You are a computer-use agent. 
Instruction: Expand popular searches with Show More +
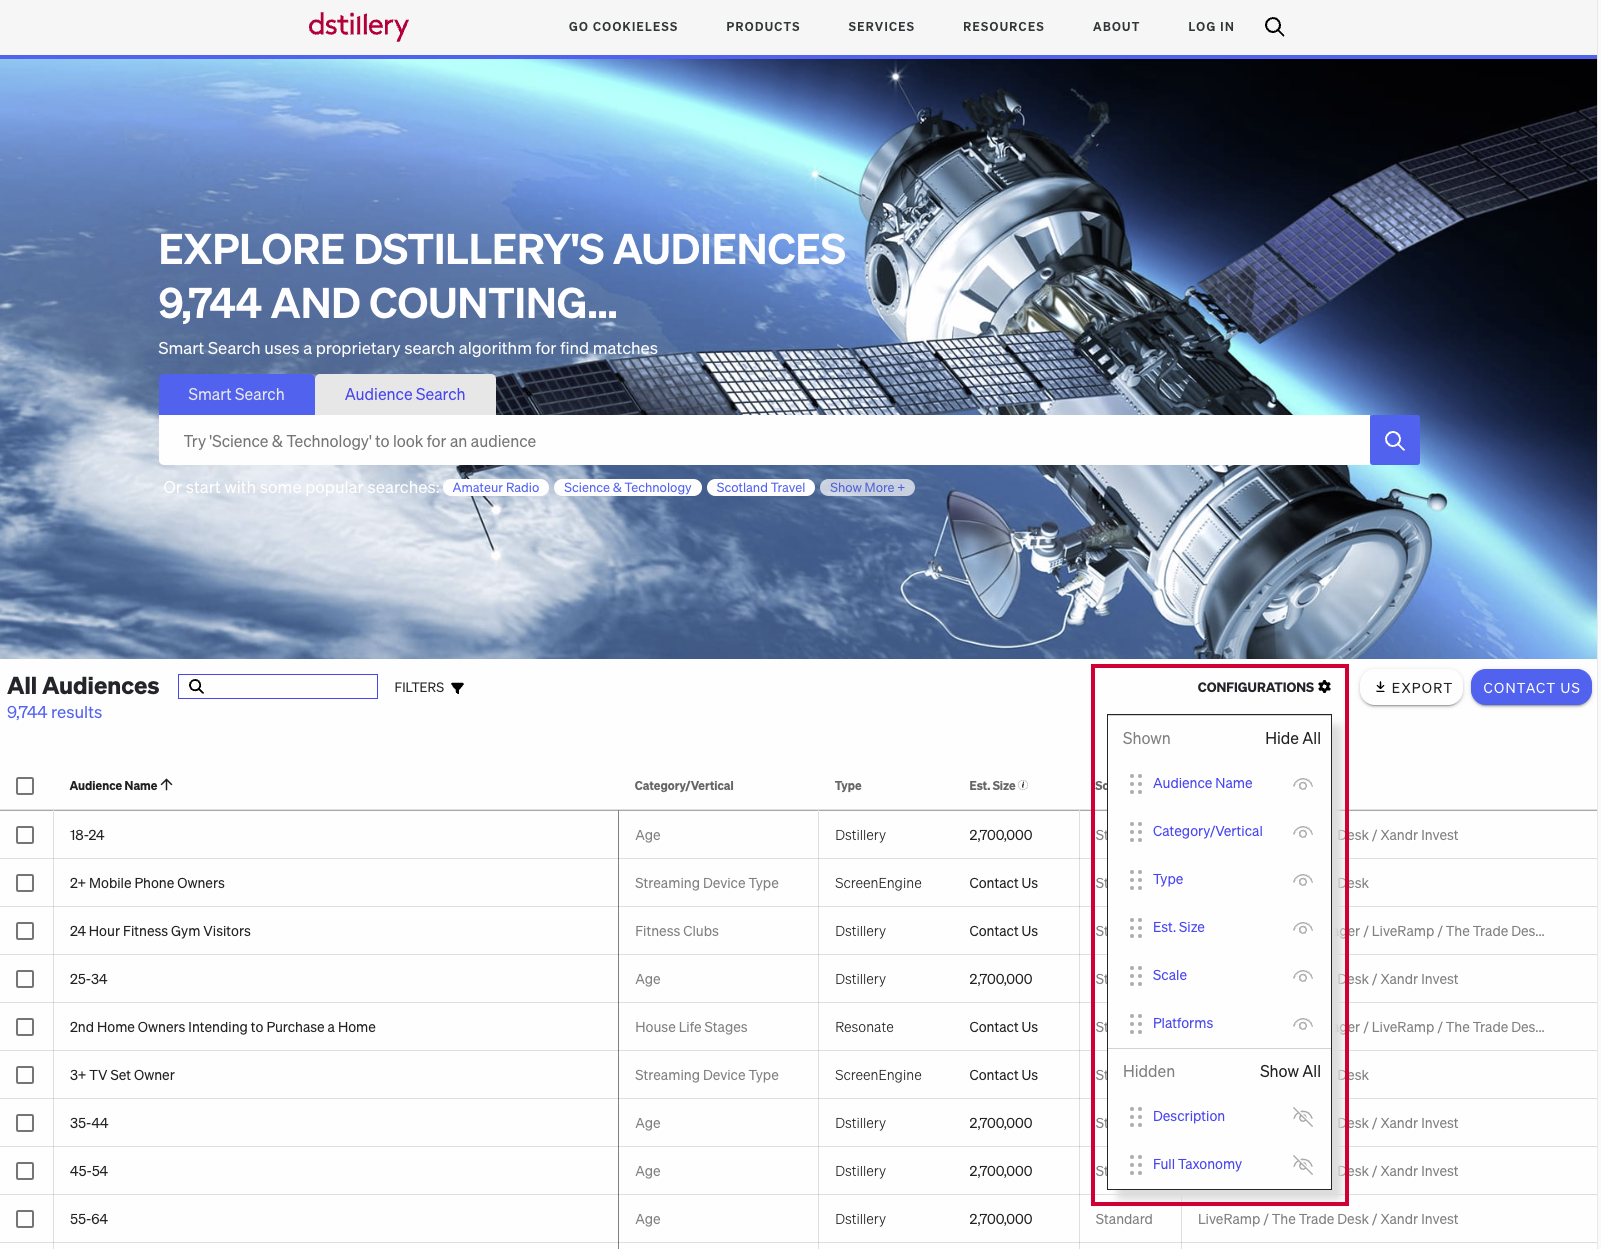click(x=866, y=488)
